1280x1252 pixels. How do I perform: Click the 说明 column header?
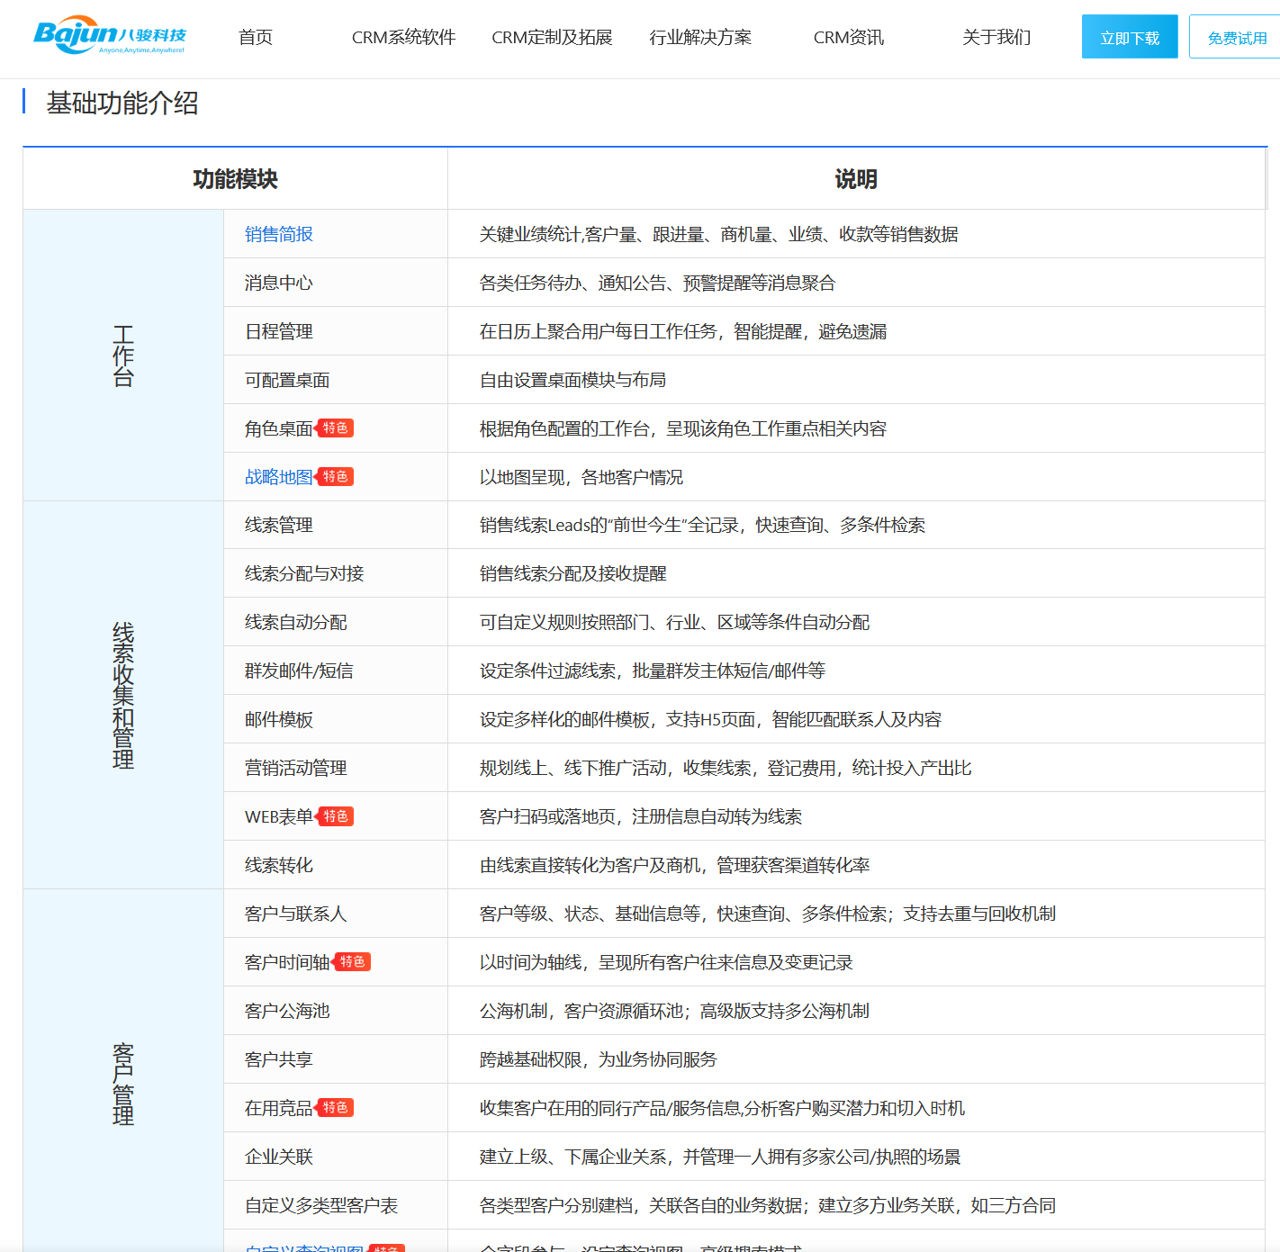pyautogui.click(x=856, y=179)
